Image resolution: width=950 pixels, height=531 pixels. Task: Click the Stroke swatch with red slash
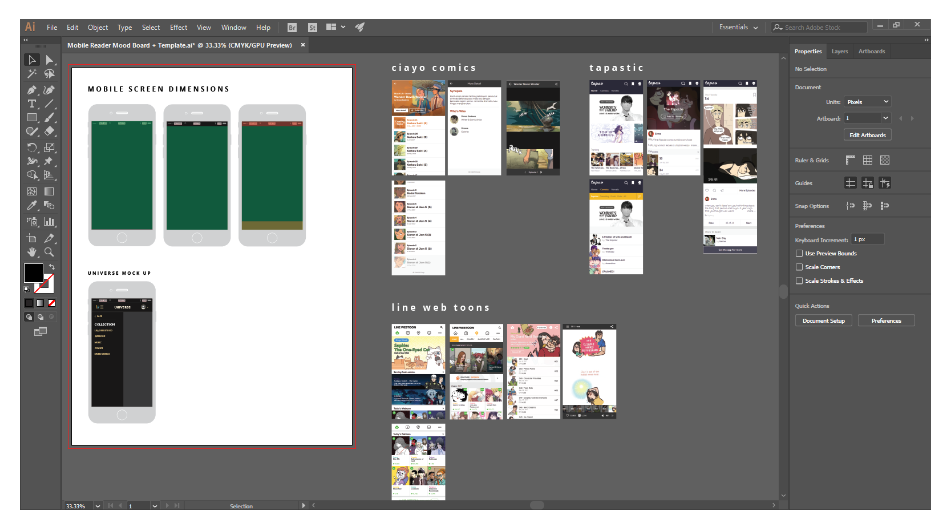[45, 284]
